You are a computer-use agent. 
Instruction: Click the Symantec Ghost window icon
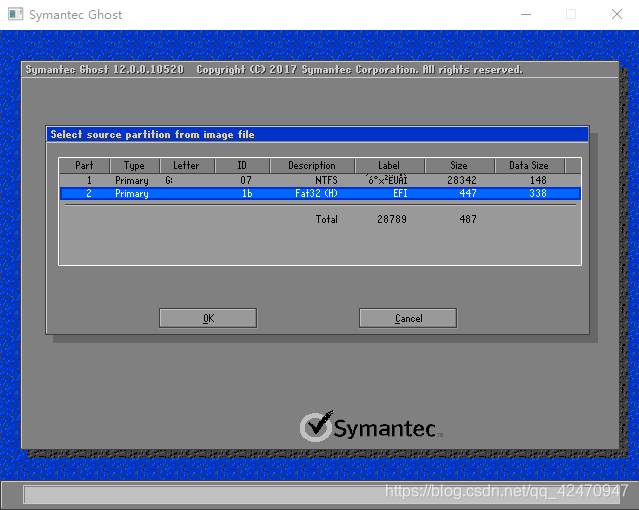coord(15,14)
